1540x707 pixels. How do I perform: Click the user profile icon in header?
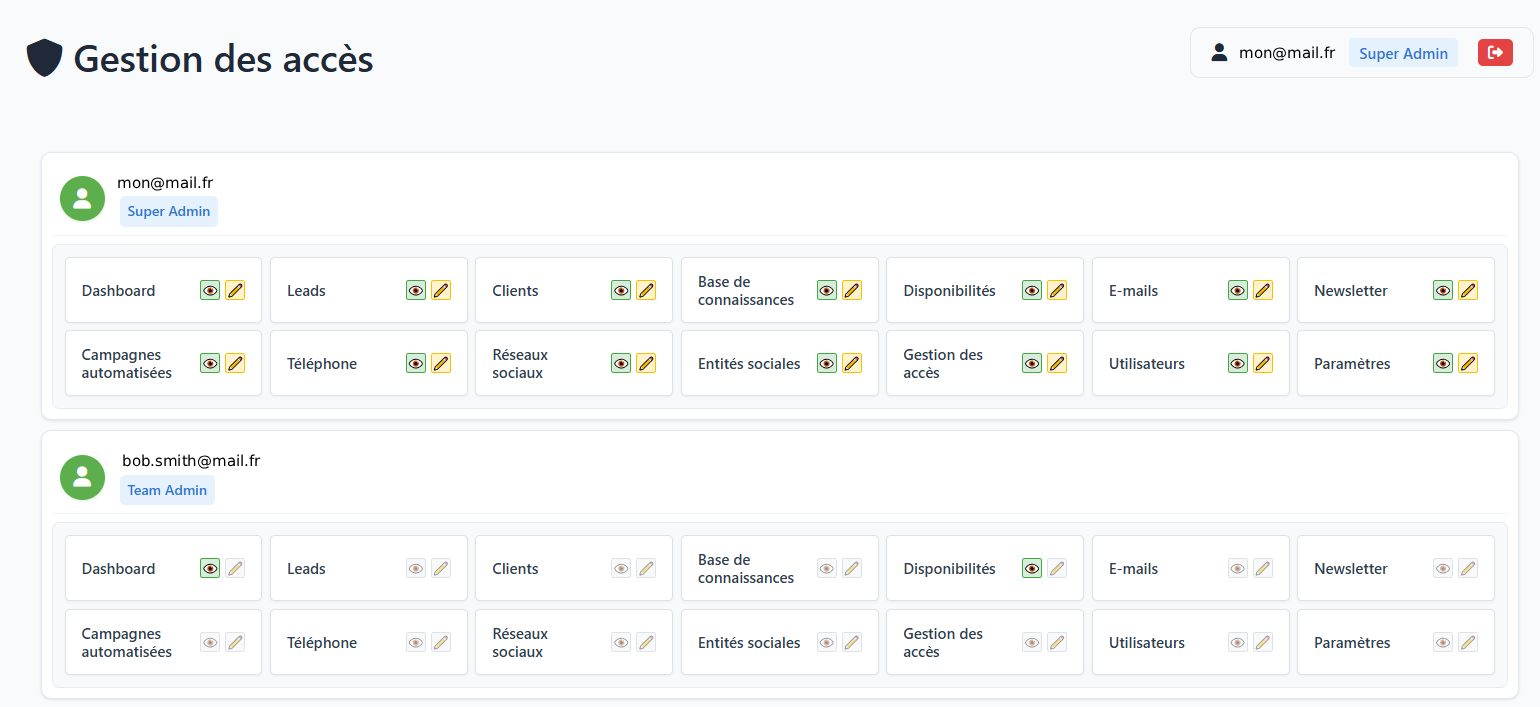point(1219,53)
